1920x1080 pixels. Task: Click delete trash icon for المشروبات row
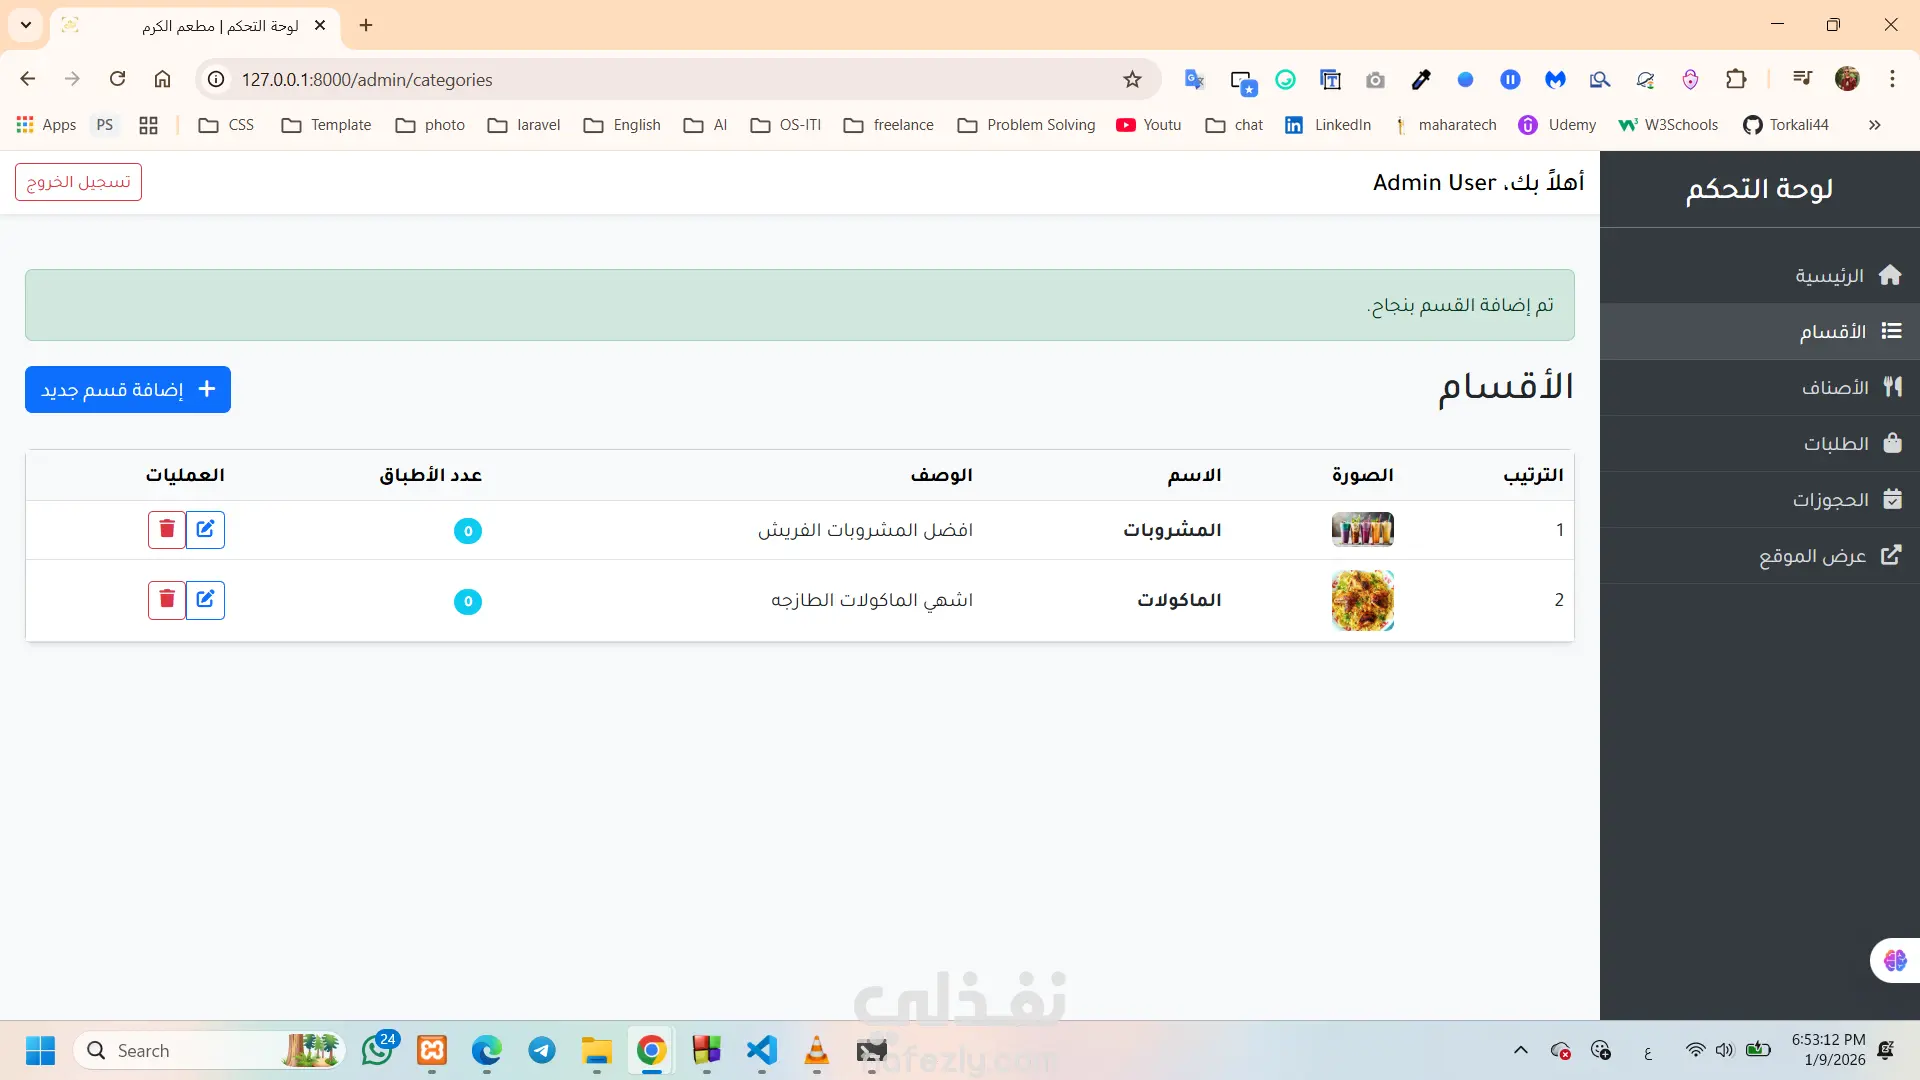[167, 529]
